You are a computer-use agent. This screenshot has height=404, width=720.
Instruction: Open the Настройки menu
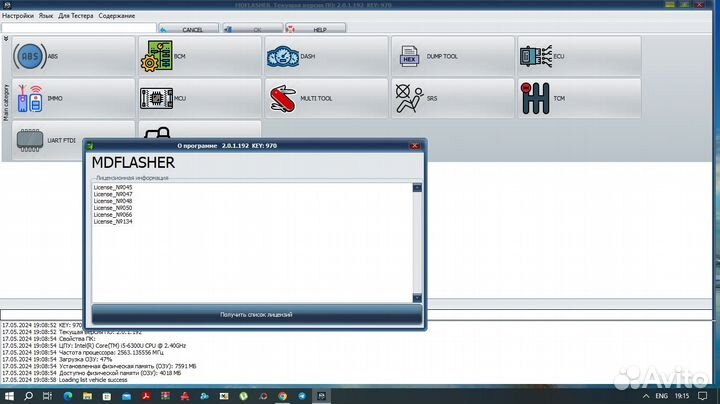(x=17, y=16)
